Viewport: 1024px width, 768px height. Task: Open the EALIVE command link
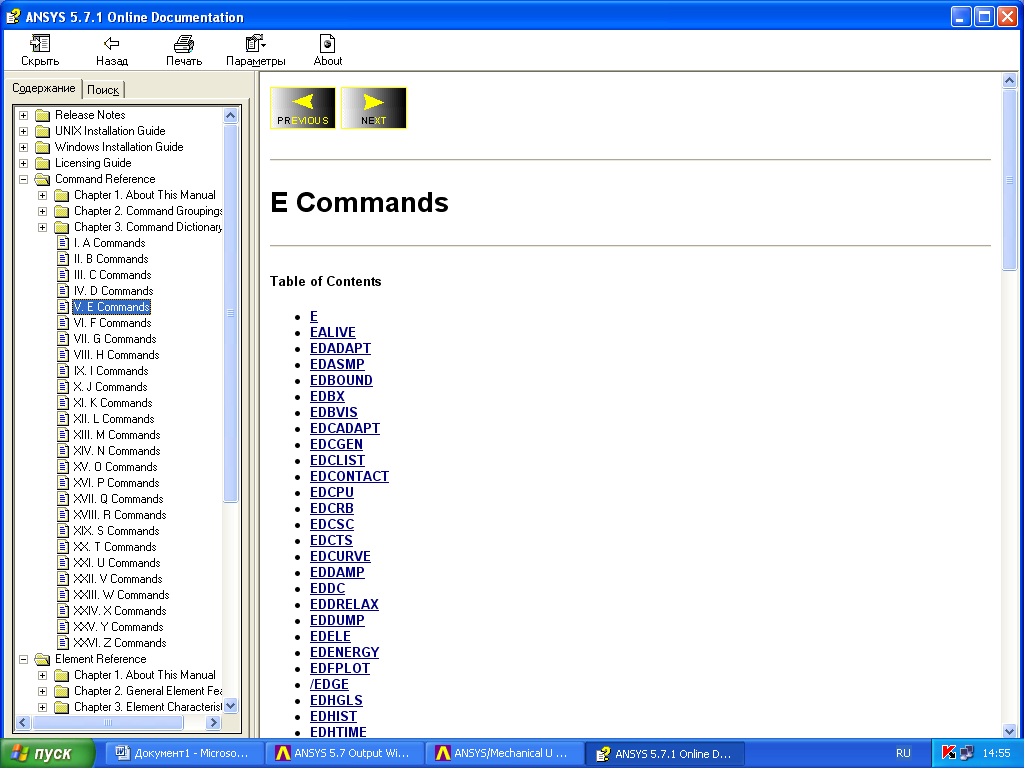(x=332, y=332)
